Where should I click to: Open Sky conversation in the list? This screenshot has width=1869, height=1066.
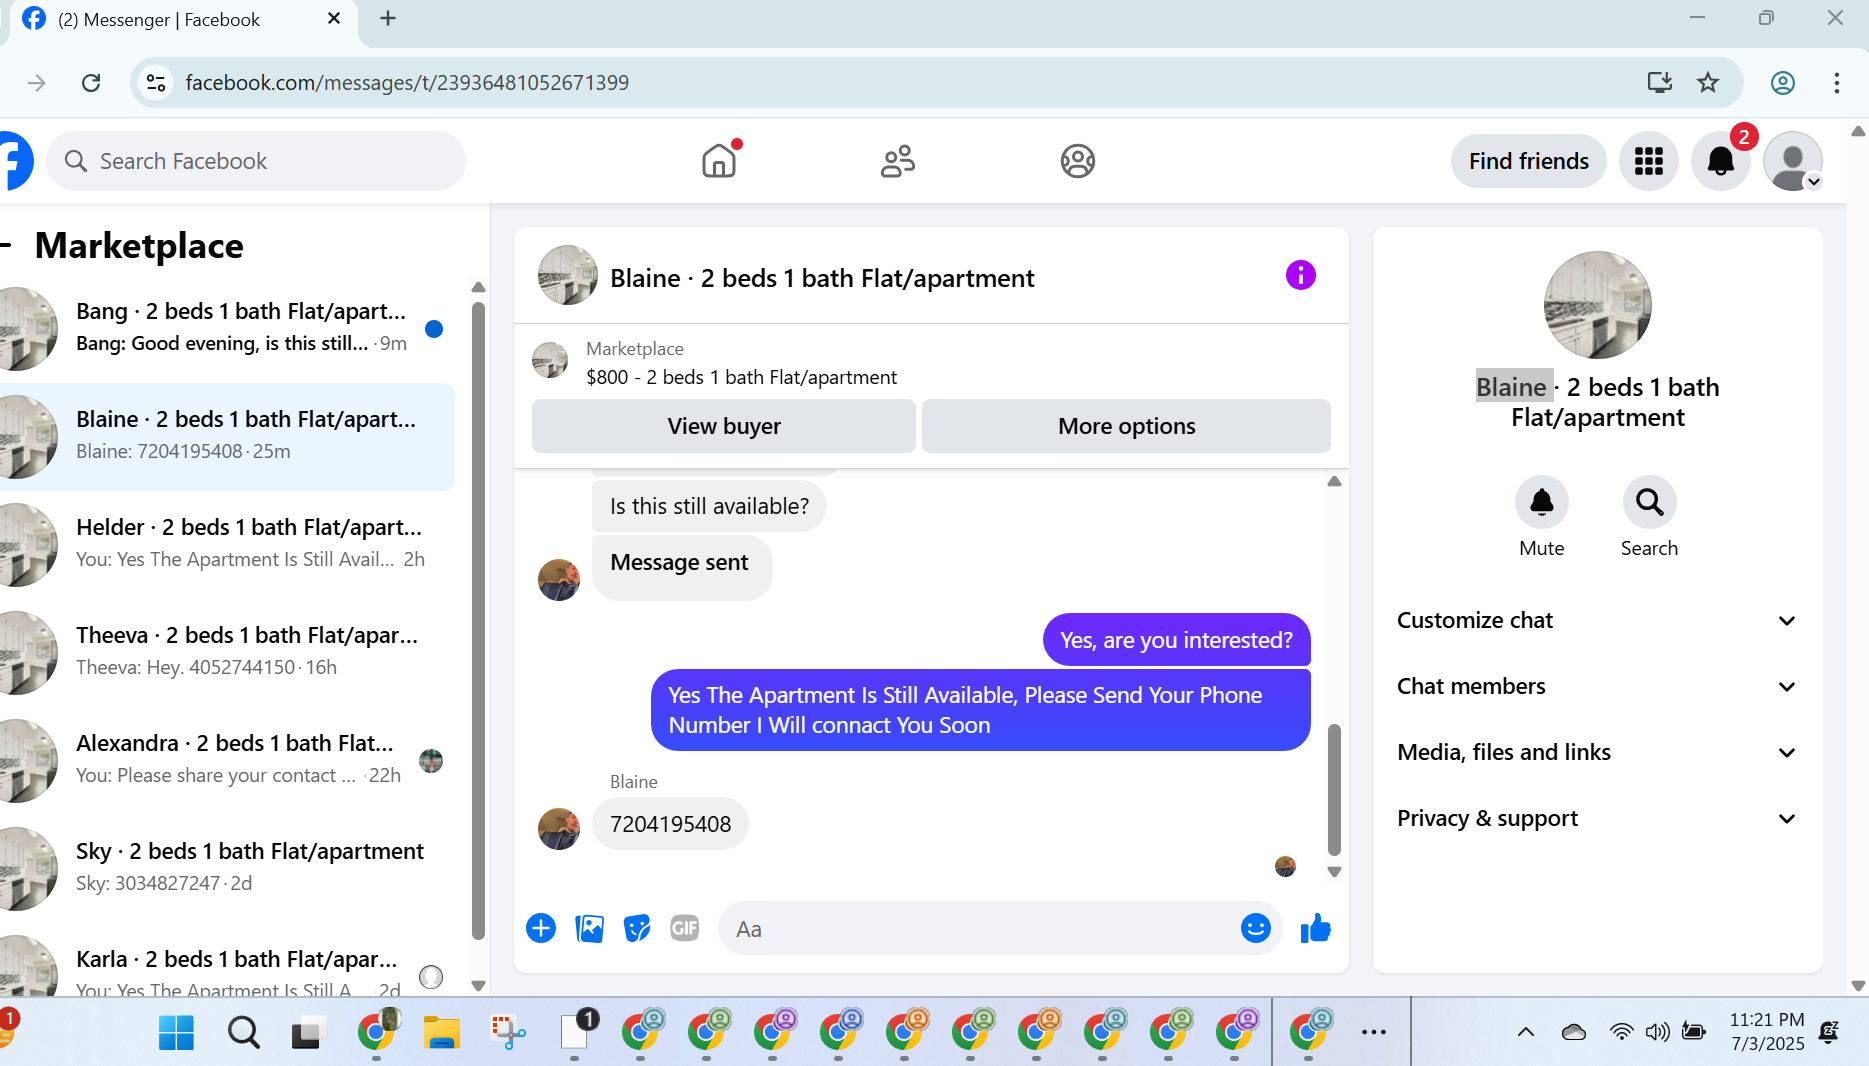227,868
